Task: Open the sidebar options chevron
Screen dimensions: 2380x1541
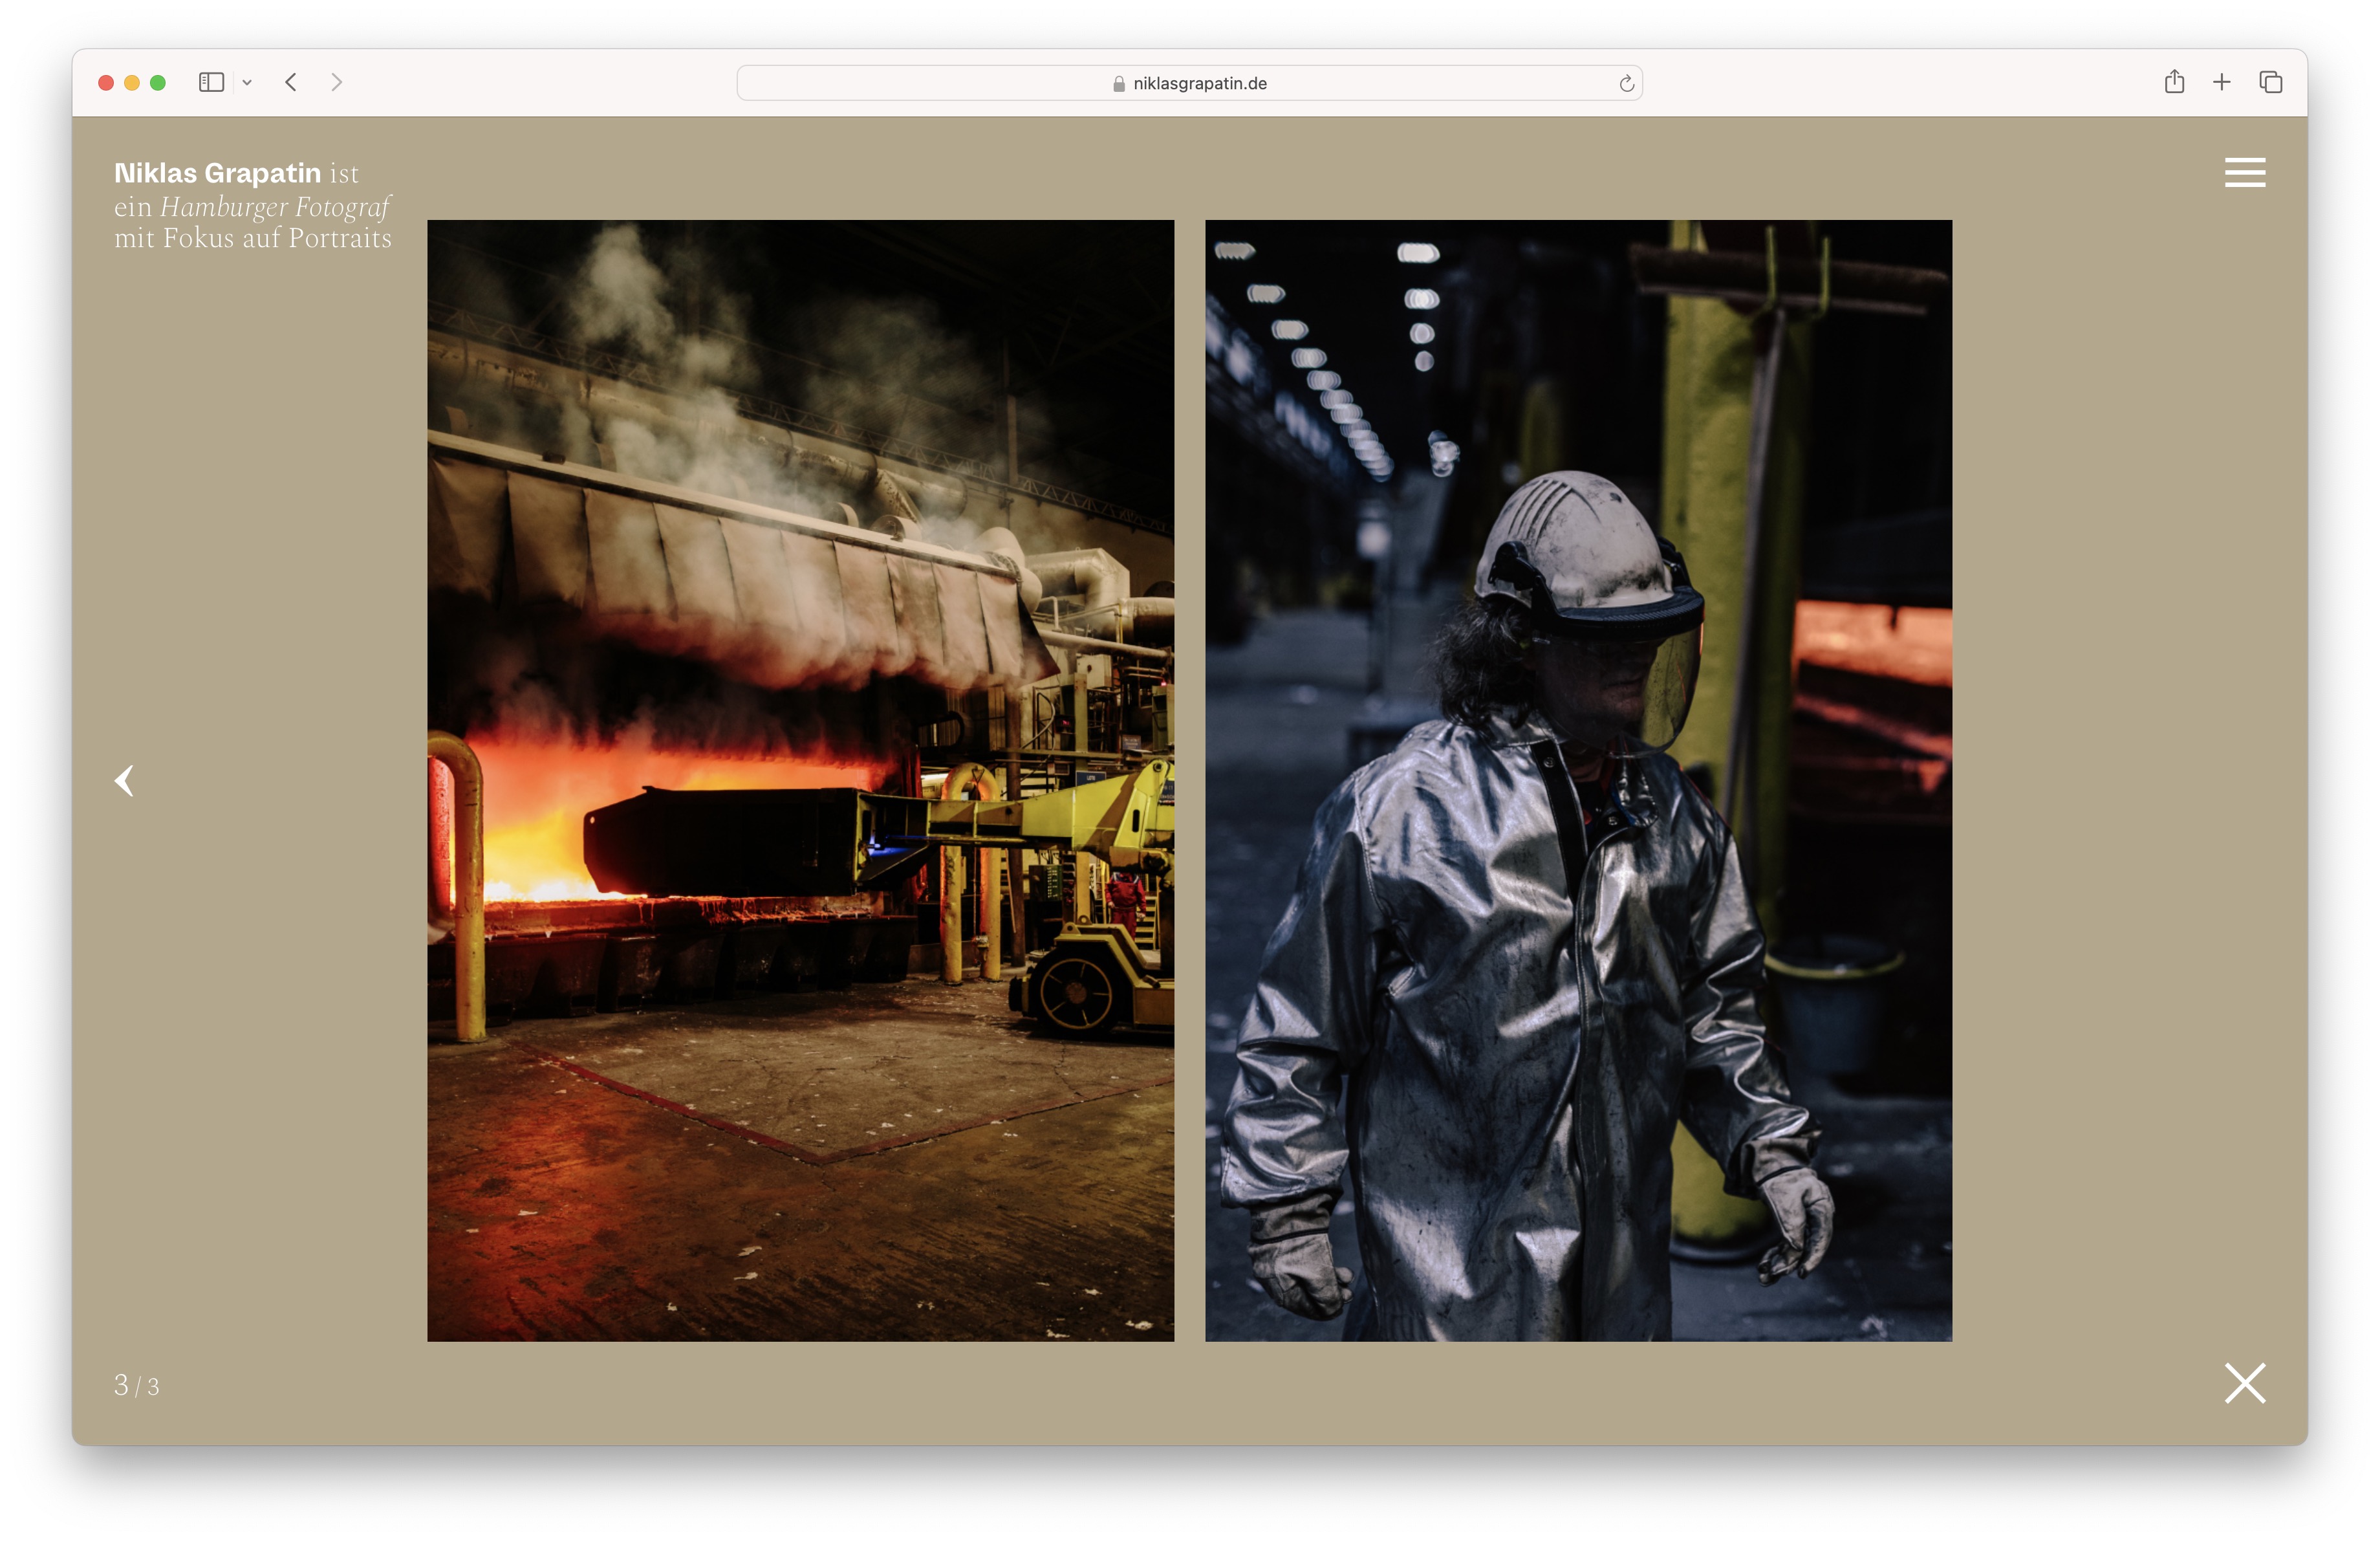Action: [248, 82]
